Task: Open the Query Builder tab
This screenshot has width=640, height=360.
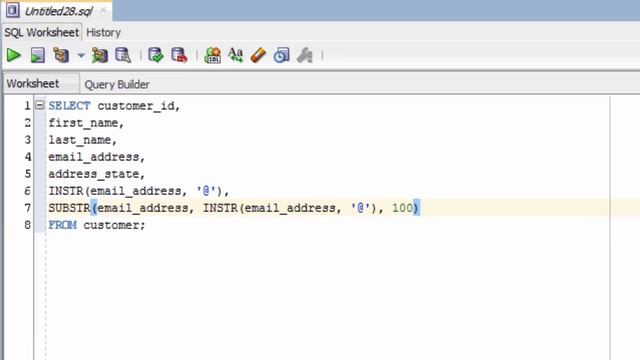Action: tap(117, 84)
